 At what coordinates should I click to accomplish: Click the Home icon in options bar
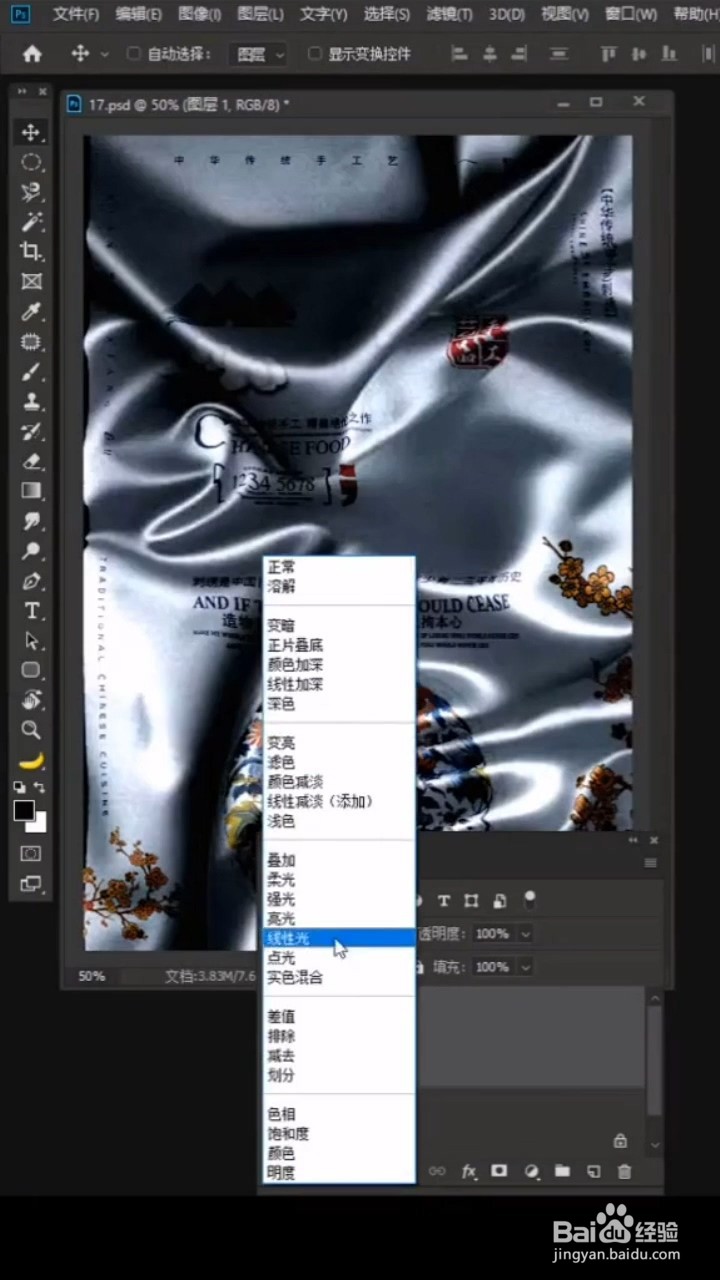(x=32, y=54)
